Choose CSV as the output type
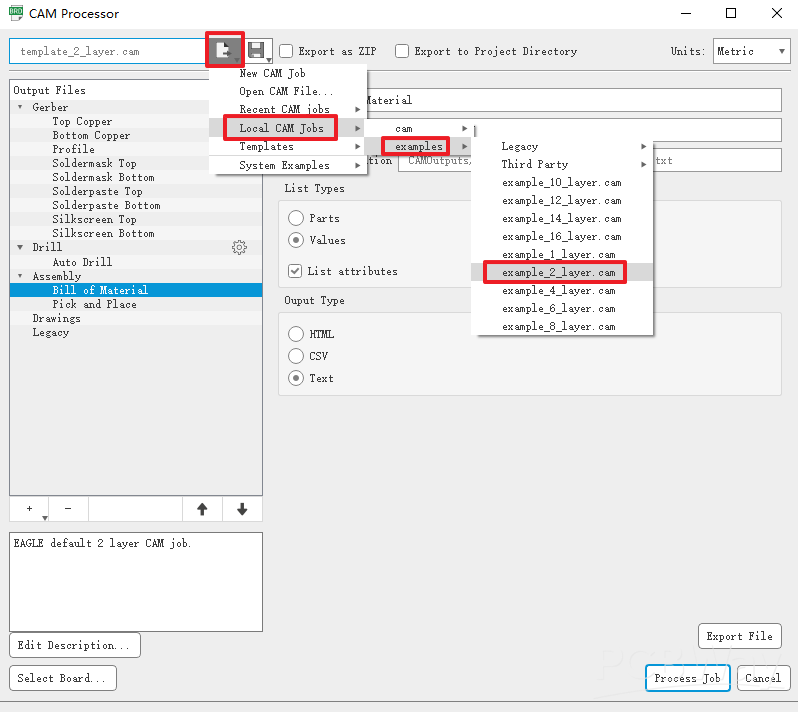The width and height of the screenshot is (798, 712). click(296, 356)
